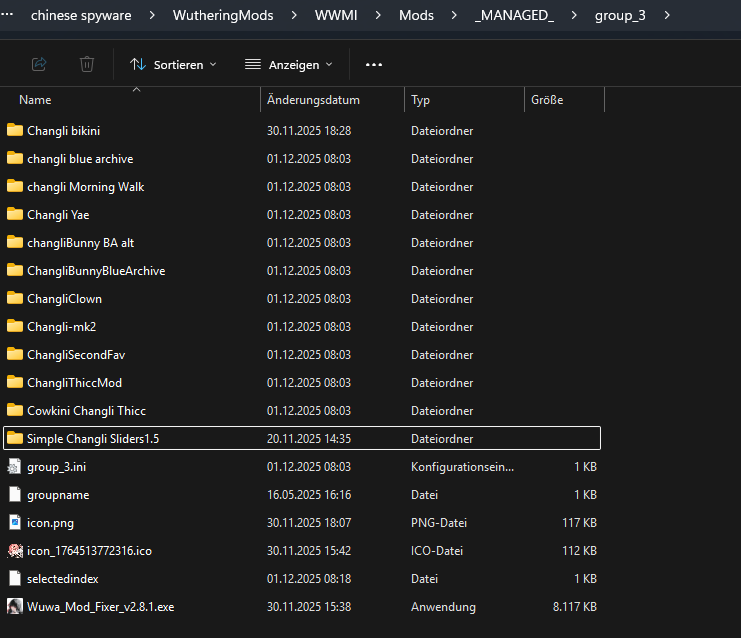This screenshot has height=638, width=741.
Task: Click date '16.05.2025 16:16' of groupname
Action: click(x=309, y=495)
